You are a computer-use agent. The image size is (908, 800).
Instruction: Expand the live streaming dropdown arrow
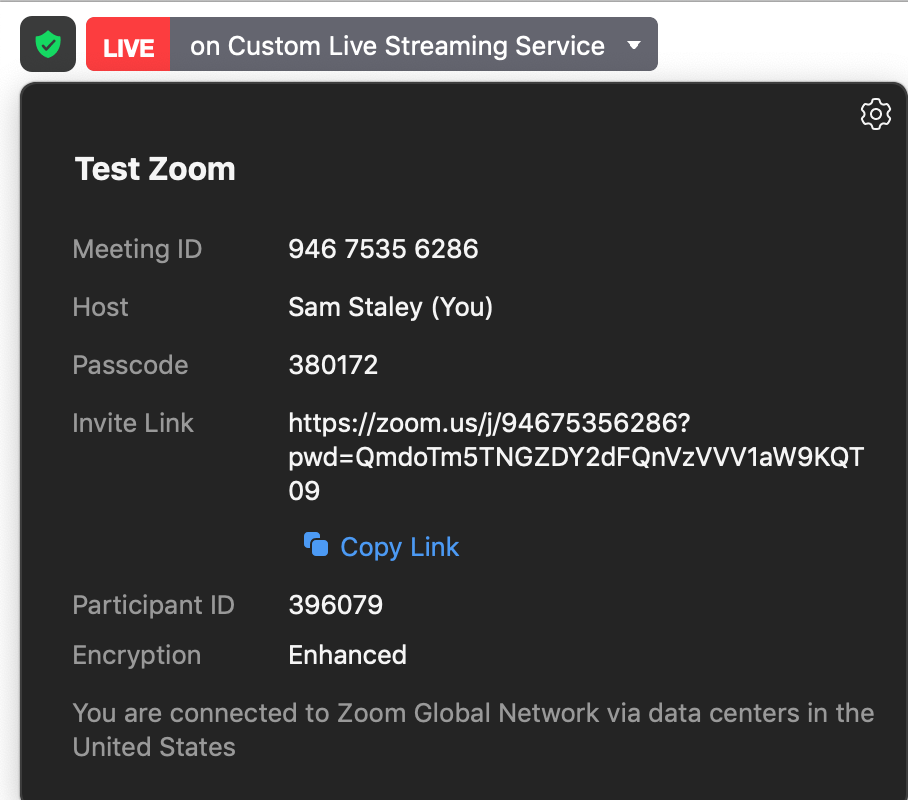click(x=634, y=45)
